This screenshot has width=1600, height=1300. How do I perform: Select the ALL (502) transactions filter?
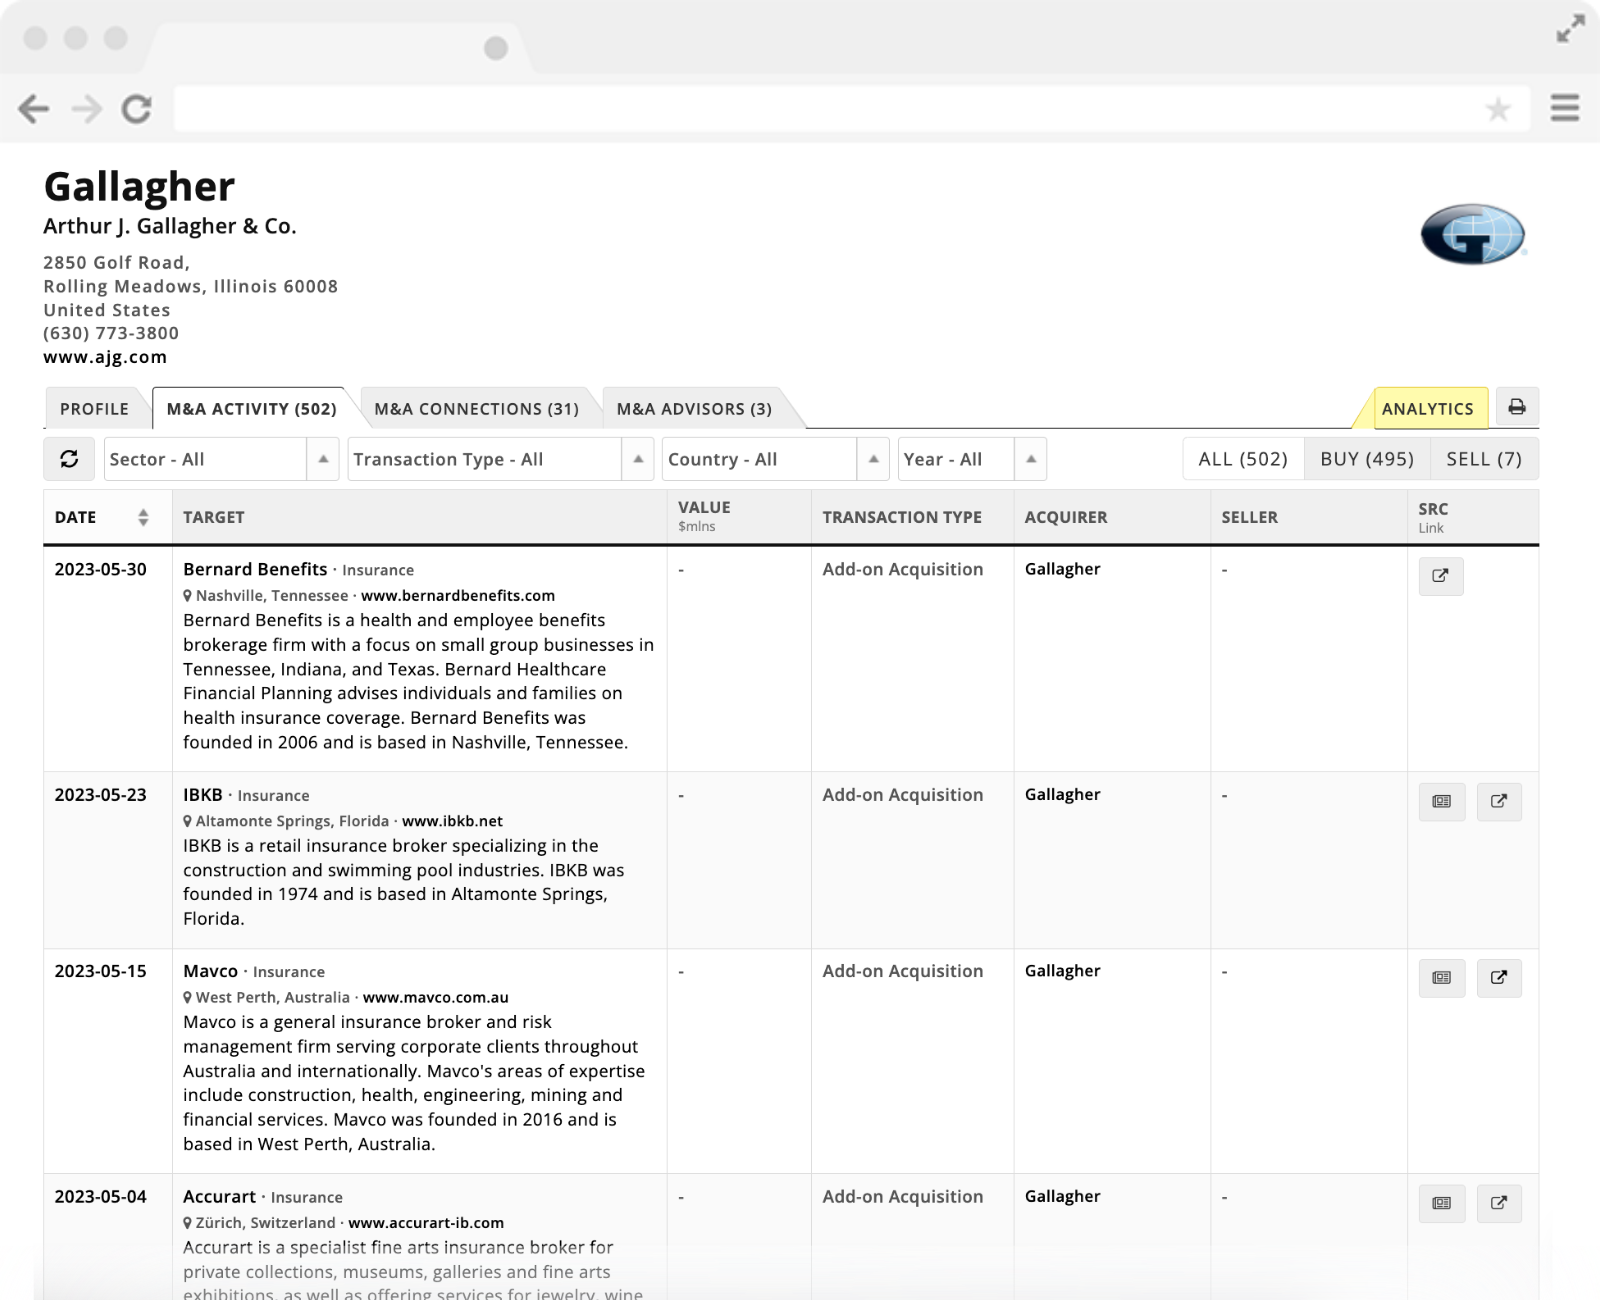1242,459
